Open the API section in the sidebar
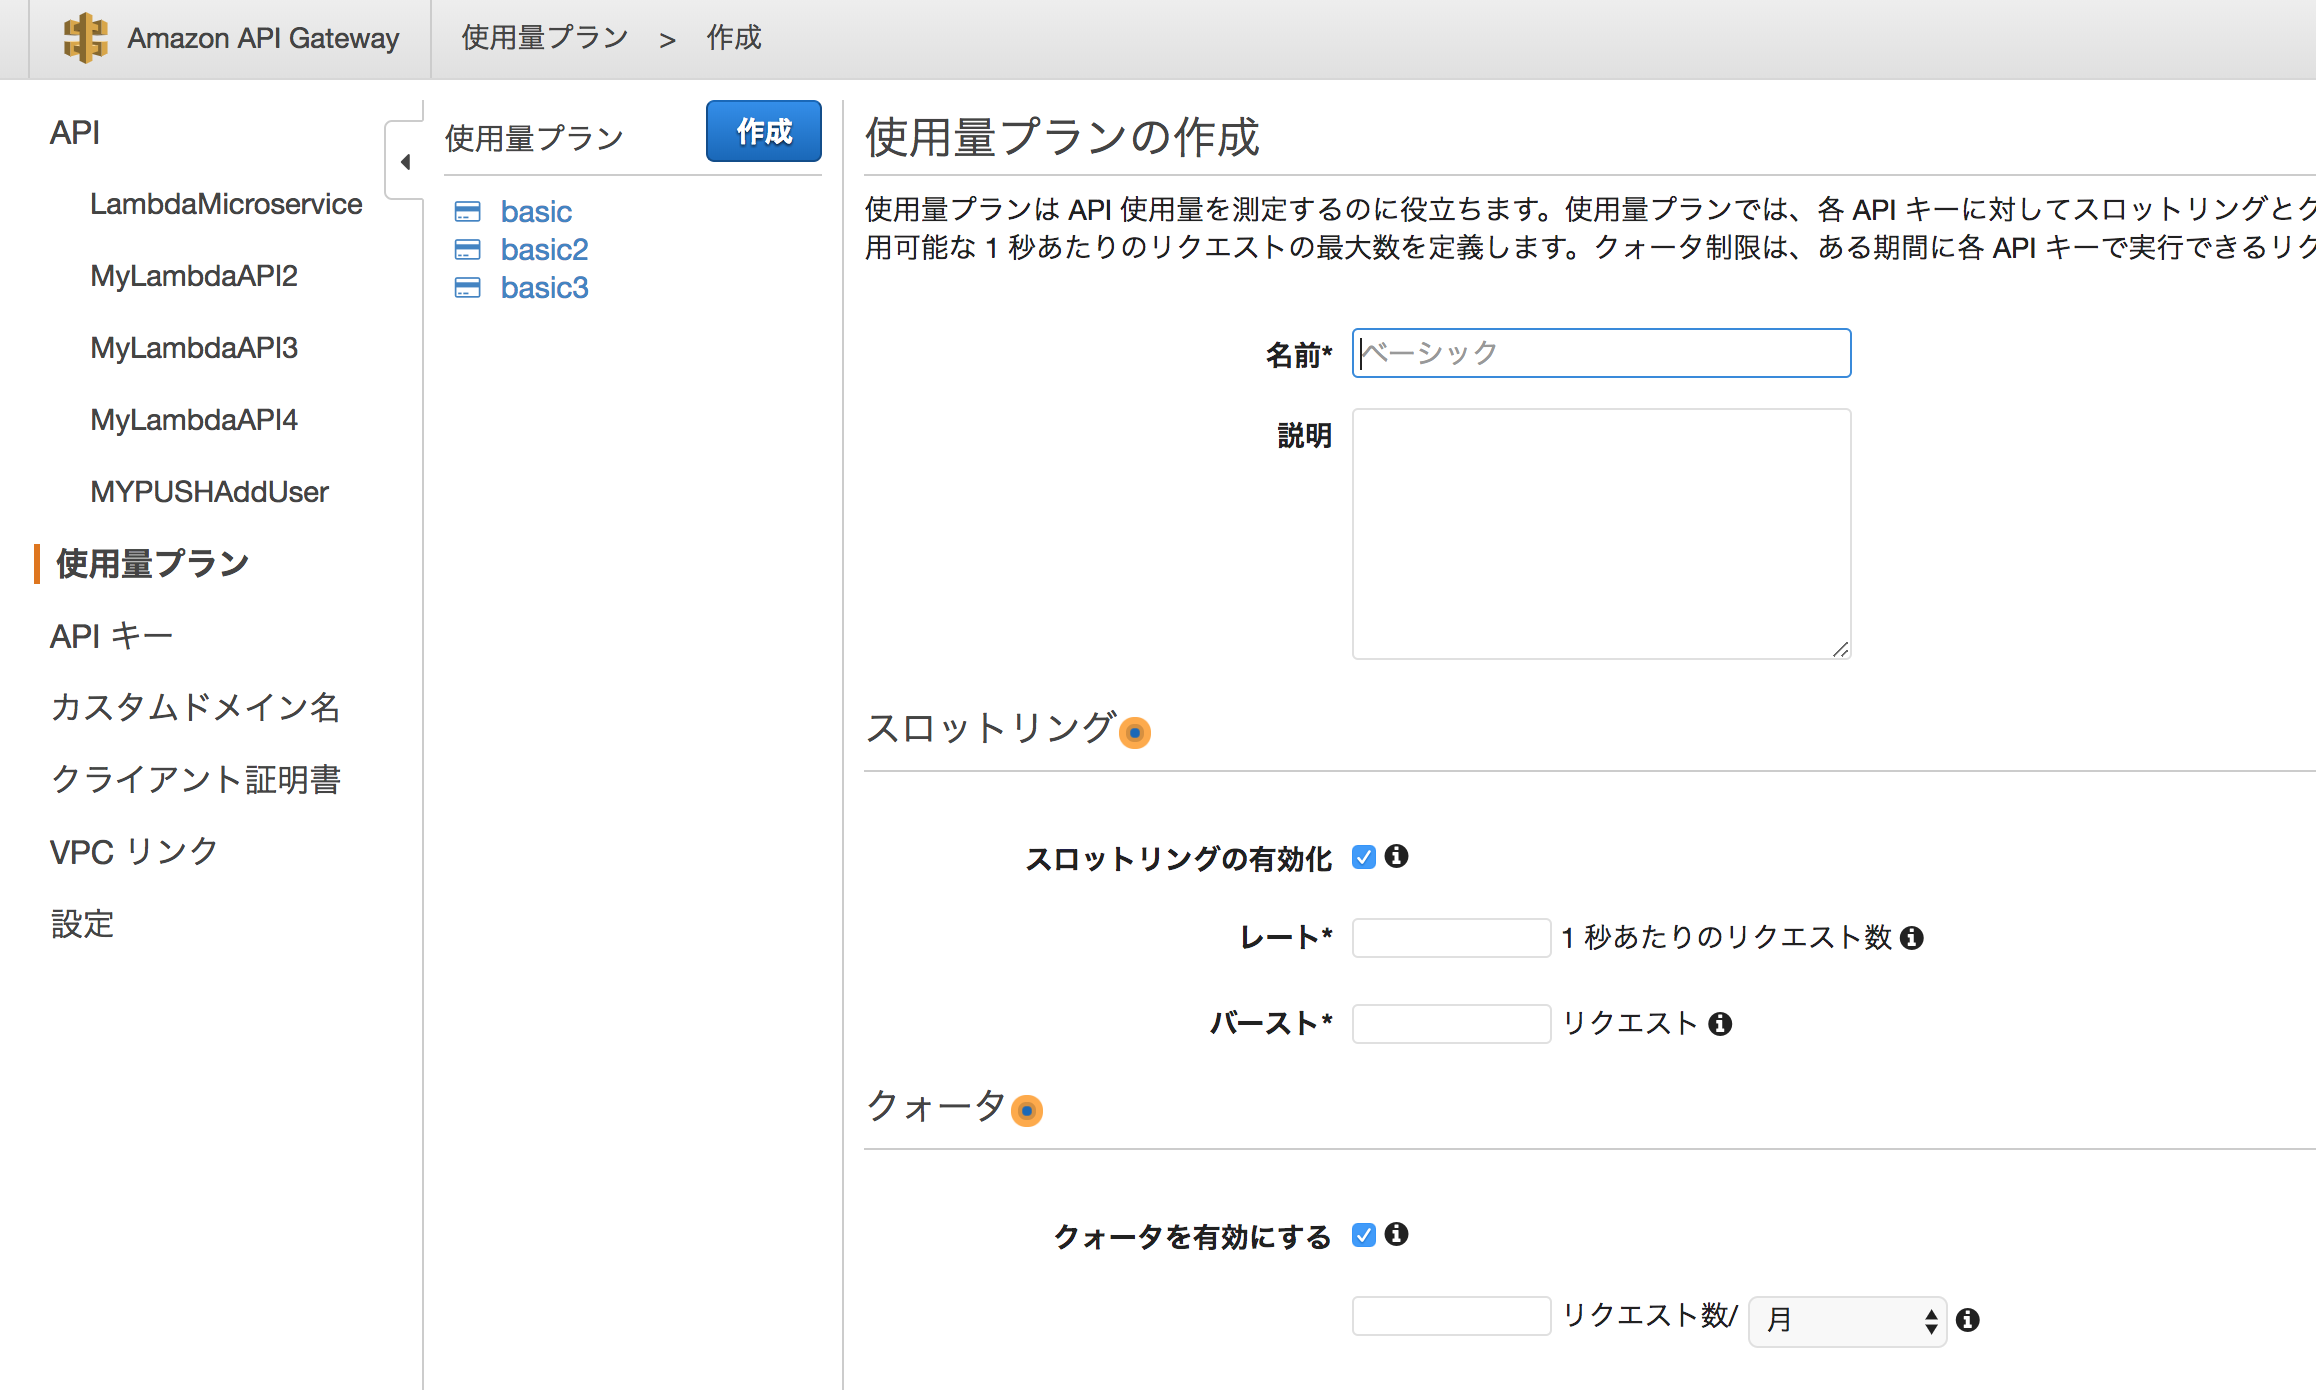 tap(75, 132)
